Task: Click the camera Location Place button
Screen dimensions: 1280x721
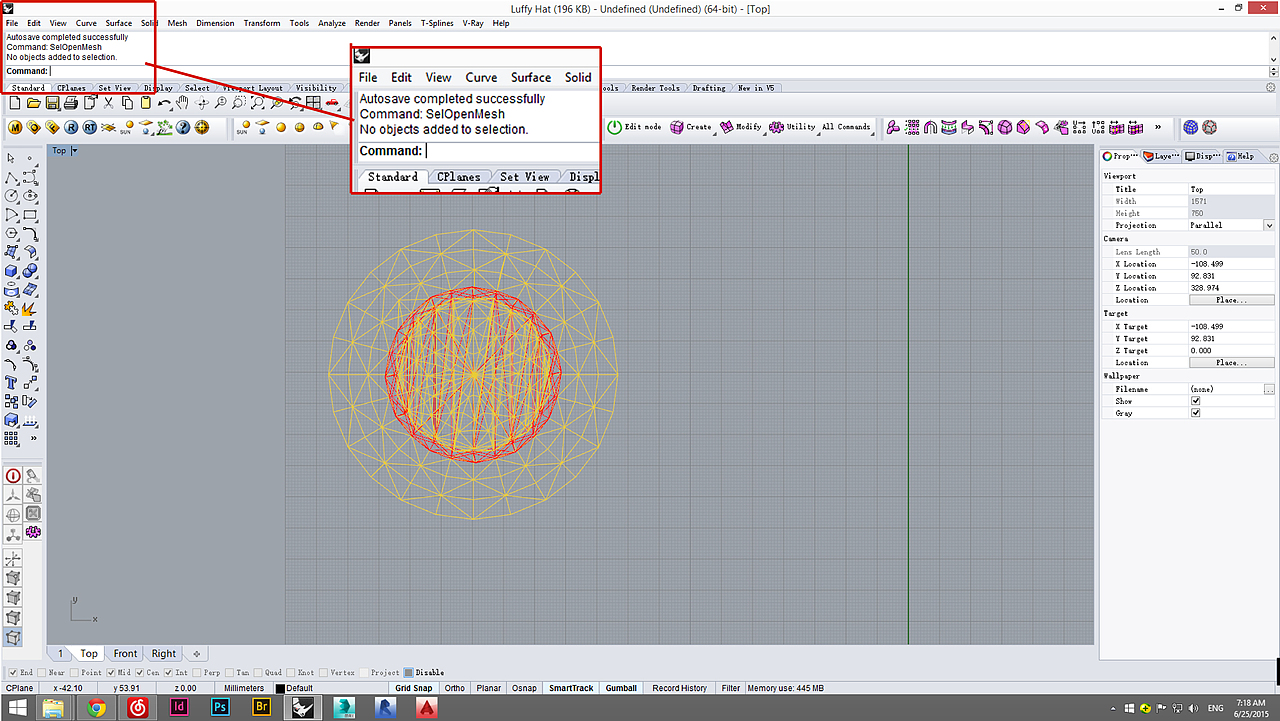Action: click(x=1231, y=300)
